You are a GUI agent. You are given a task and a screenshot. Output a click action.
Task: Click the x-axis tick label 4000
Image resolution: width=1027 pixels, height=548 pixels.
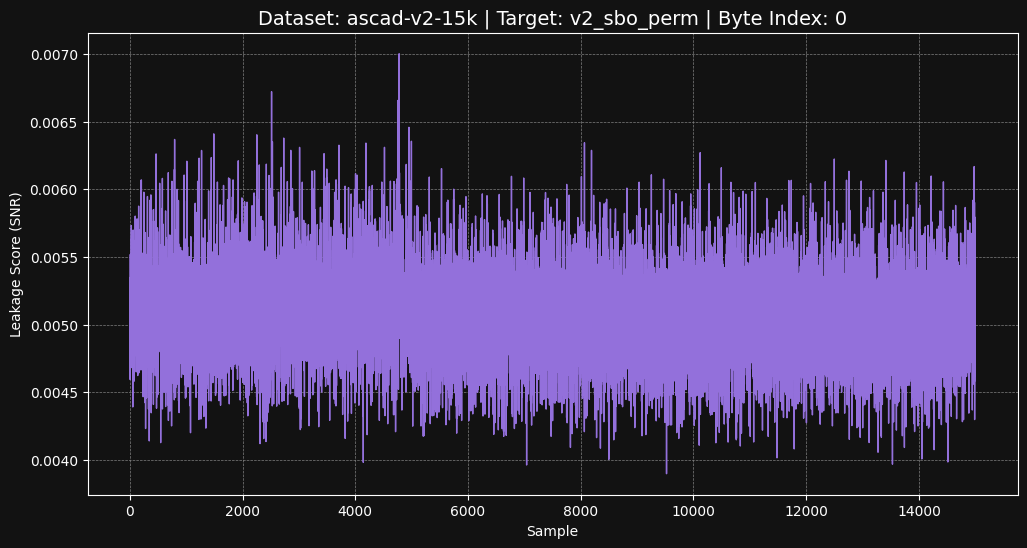click(x=356, y=509)
